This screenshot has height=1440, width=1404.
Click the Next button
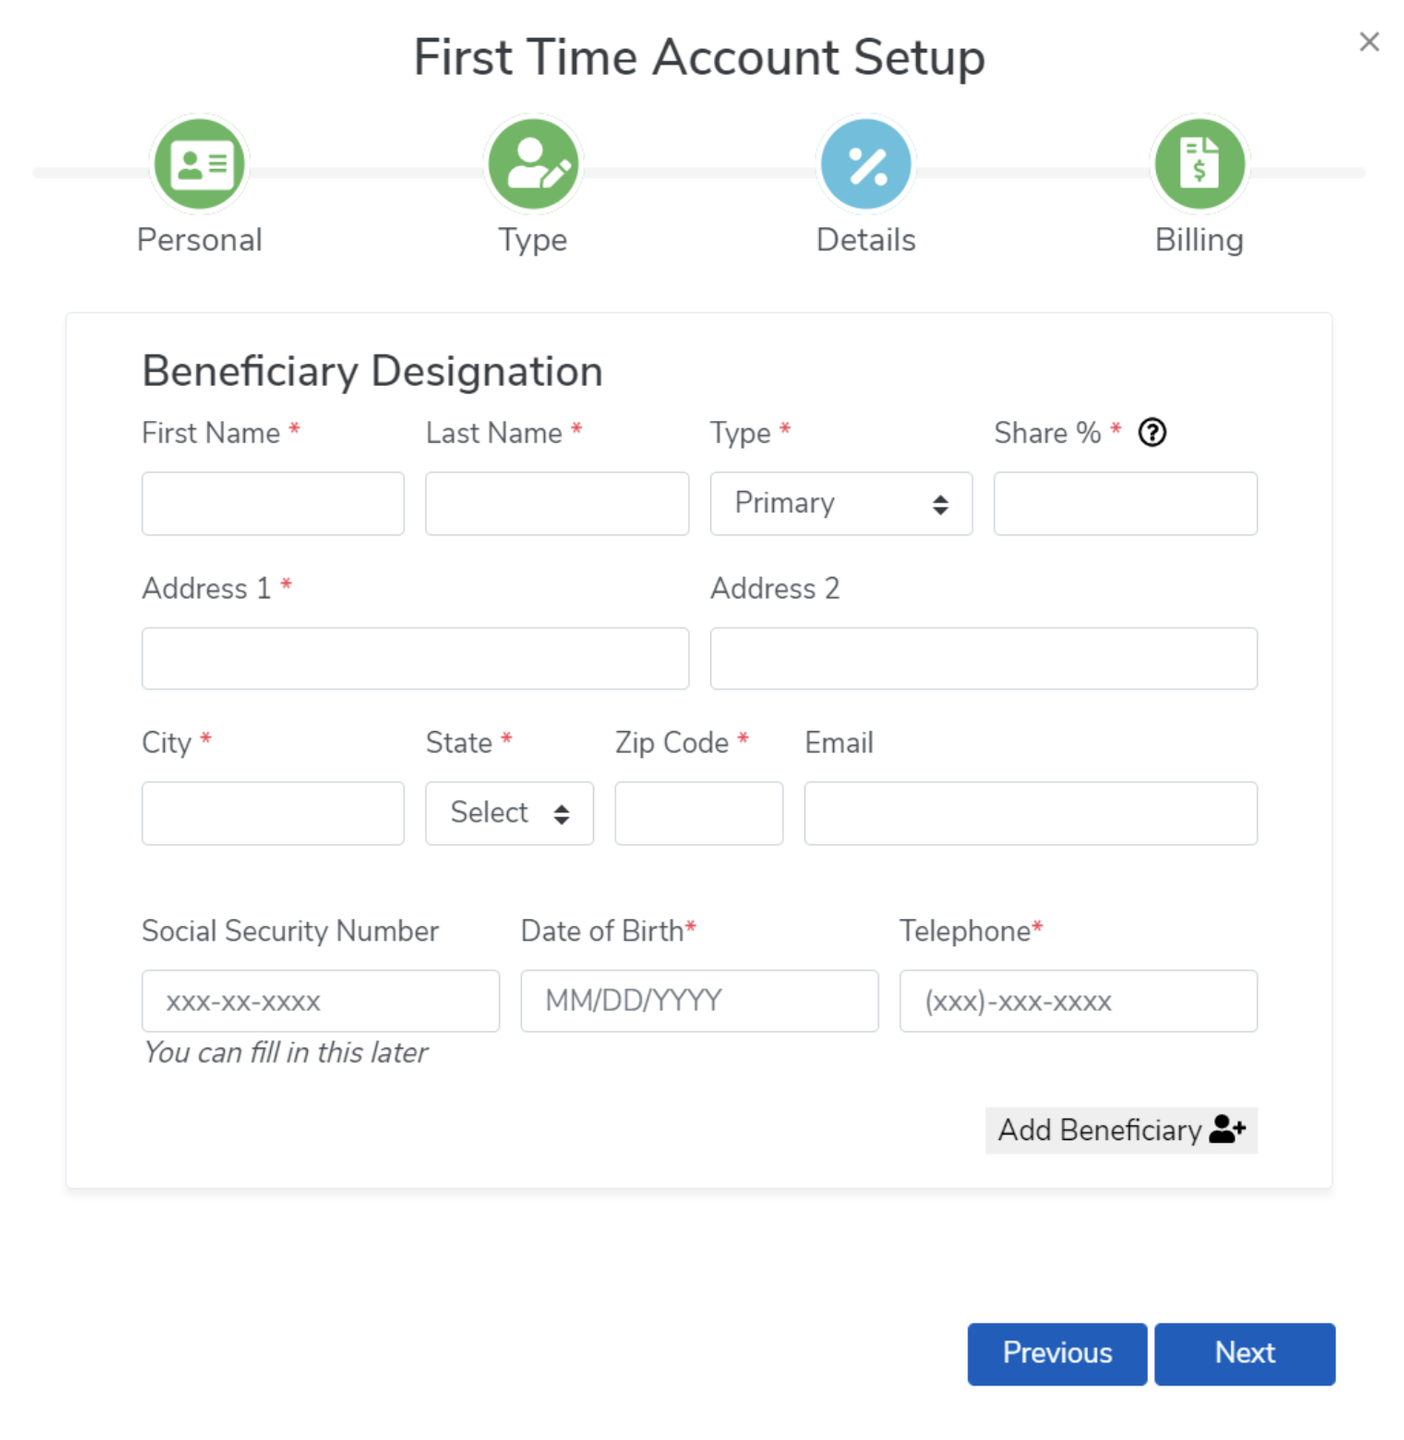coord(1245,1353)
